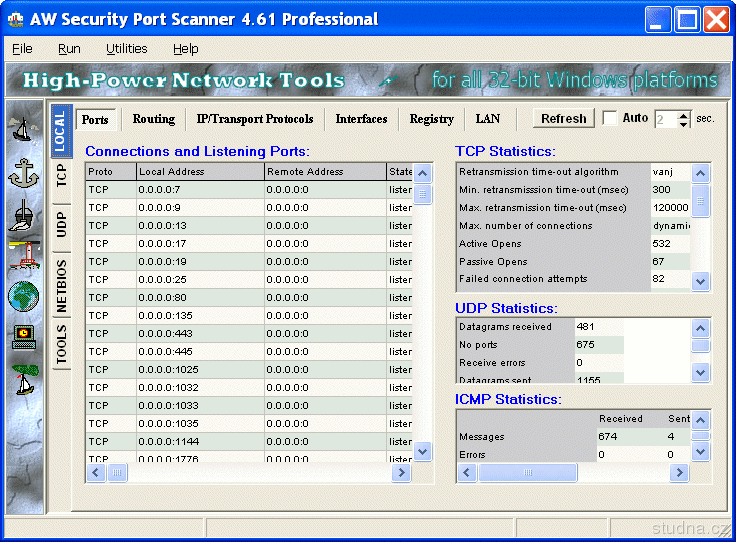Open the Utilities menu
Image resolution: width=736 pixels, height=542 pixels.
coord(126,48)
